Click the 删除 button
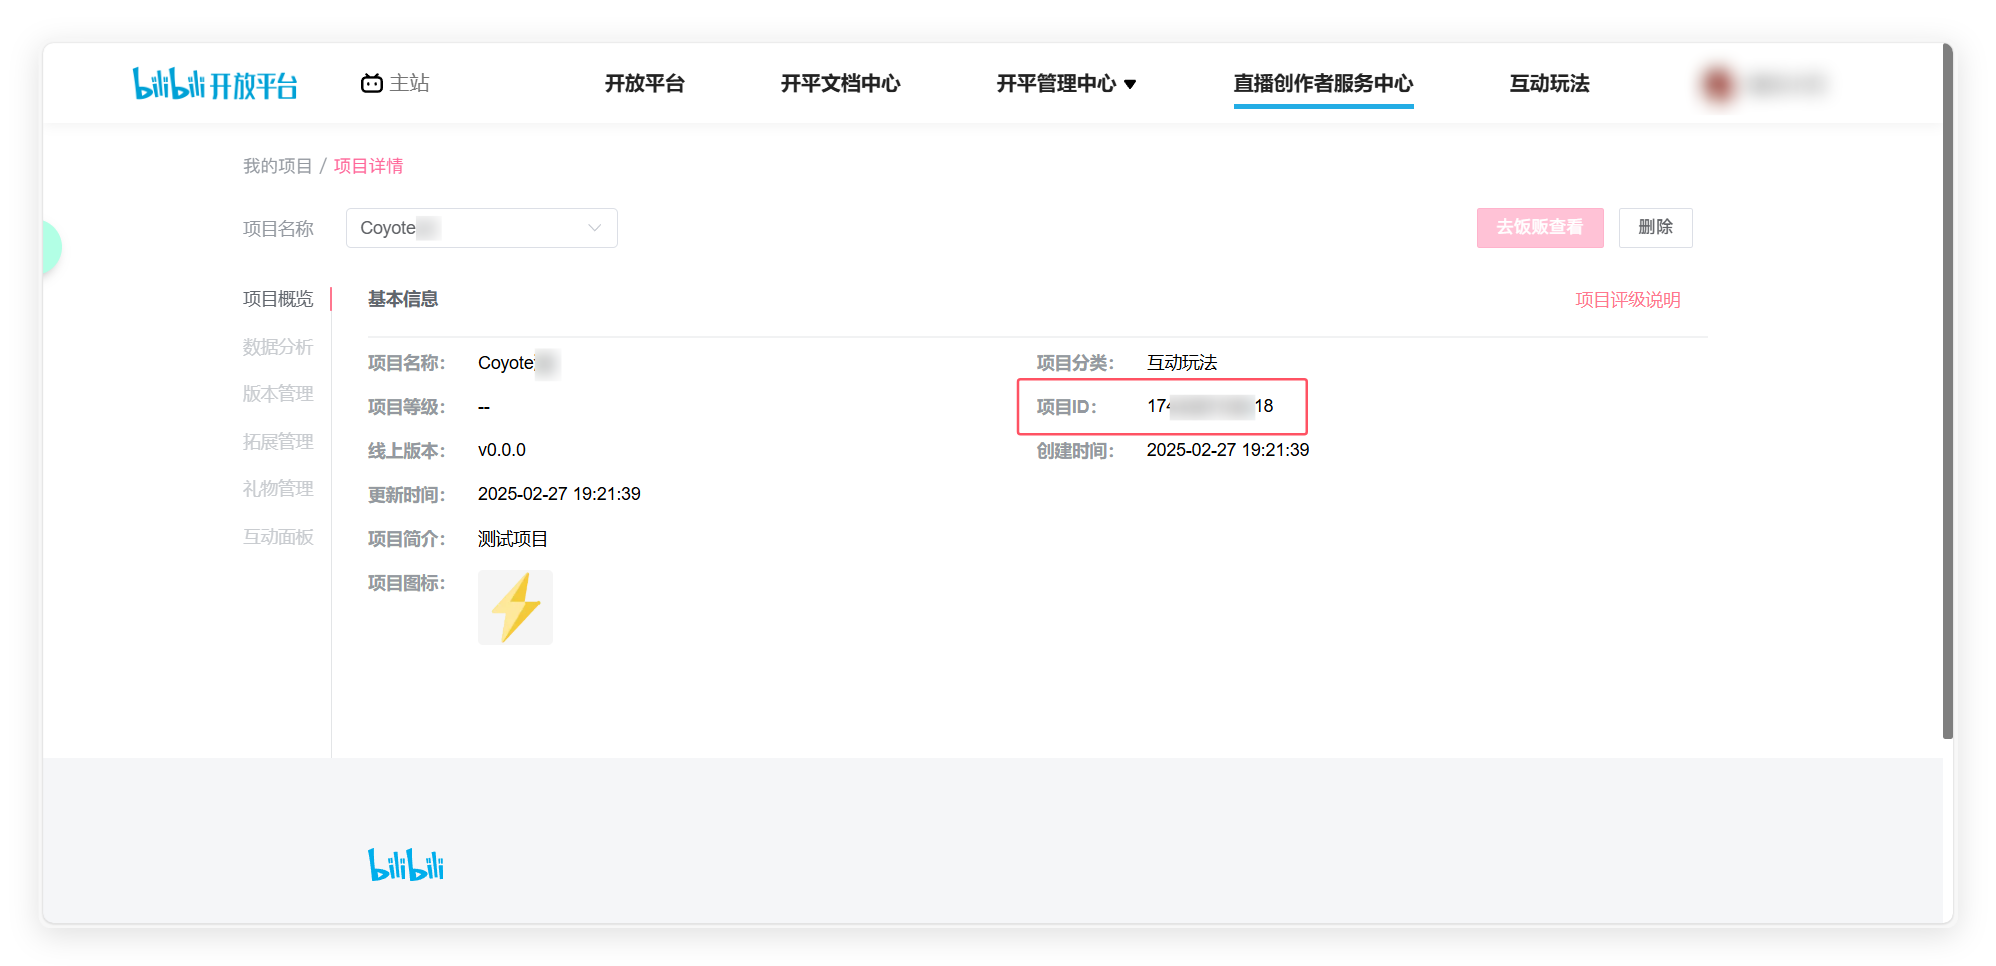1996x966 pixels. (1655, 228)
